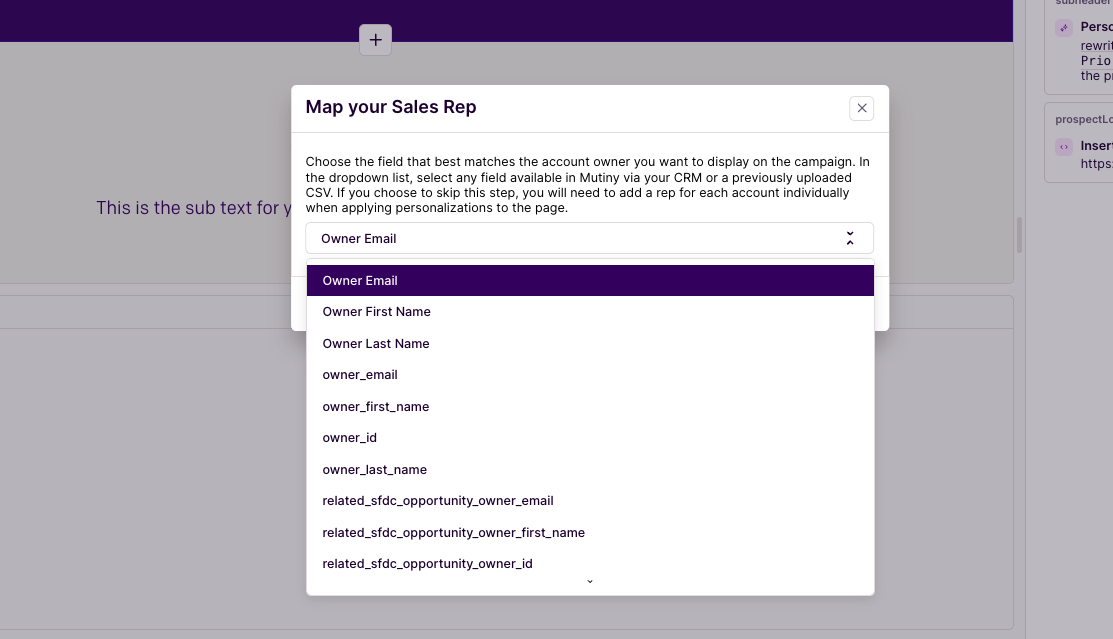The width and height of the screenshot is (1113, 639).
Task: Click the prospectLogo card label
Action: tap(1084, 119)
